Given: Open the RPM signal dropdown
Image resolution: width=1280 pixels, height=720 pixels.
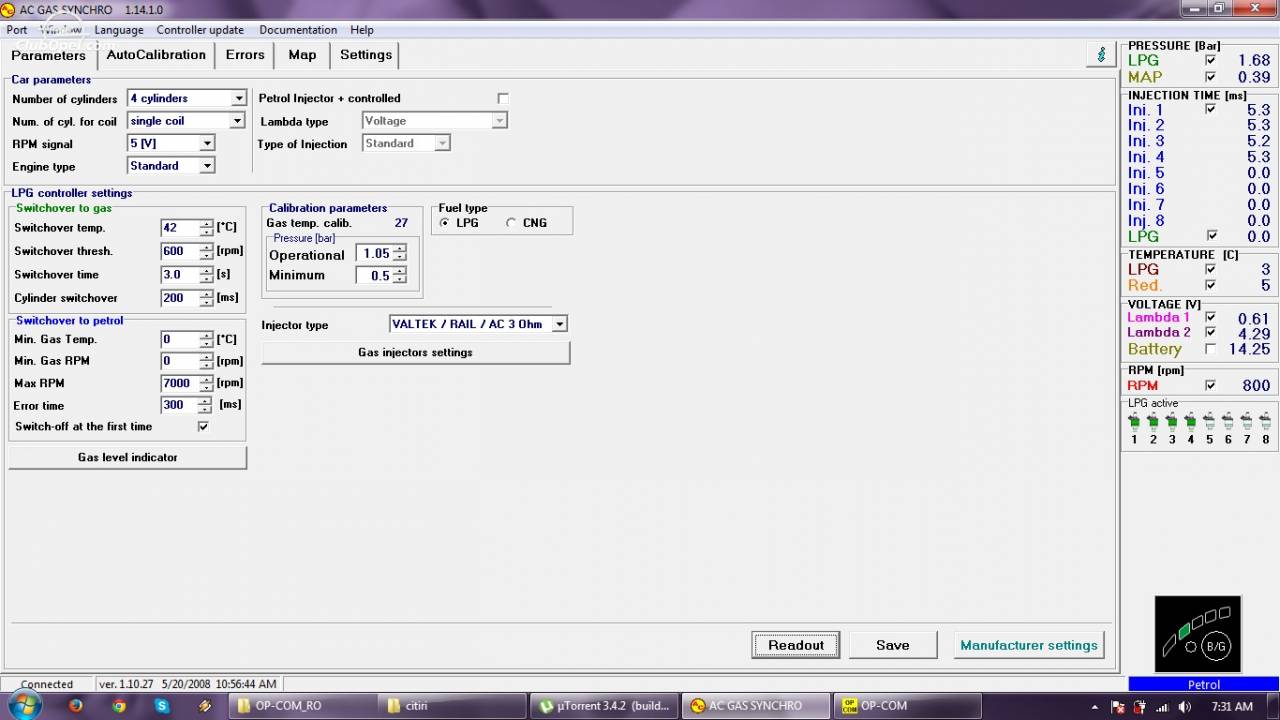Looking at the screenshot, I should point(207,143).
